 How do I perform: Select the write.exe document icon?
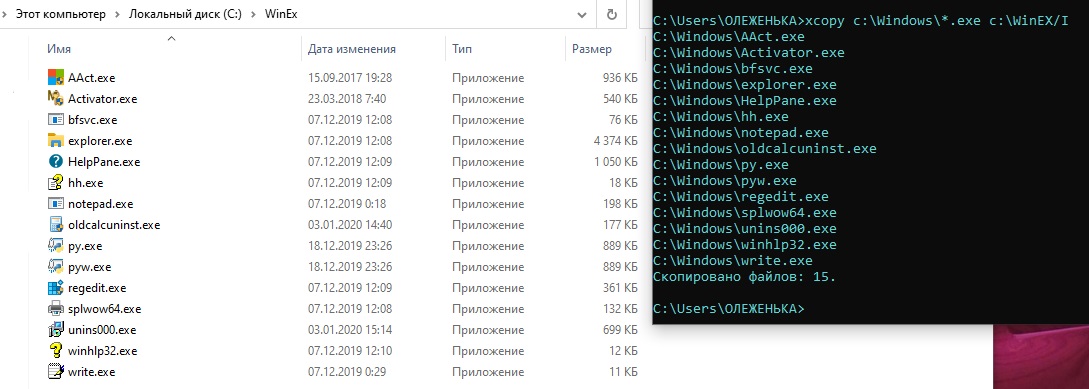(56, 372)
